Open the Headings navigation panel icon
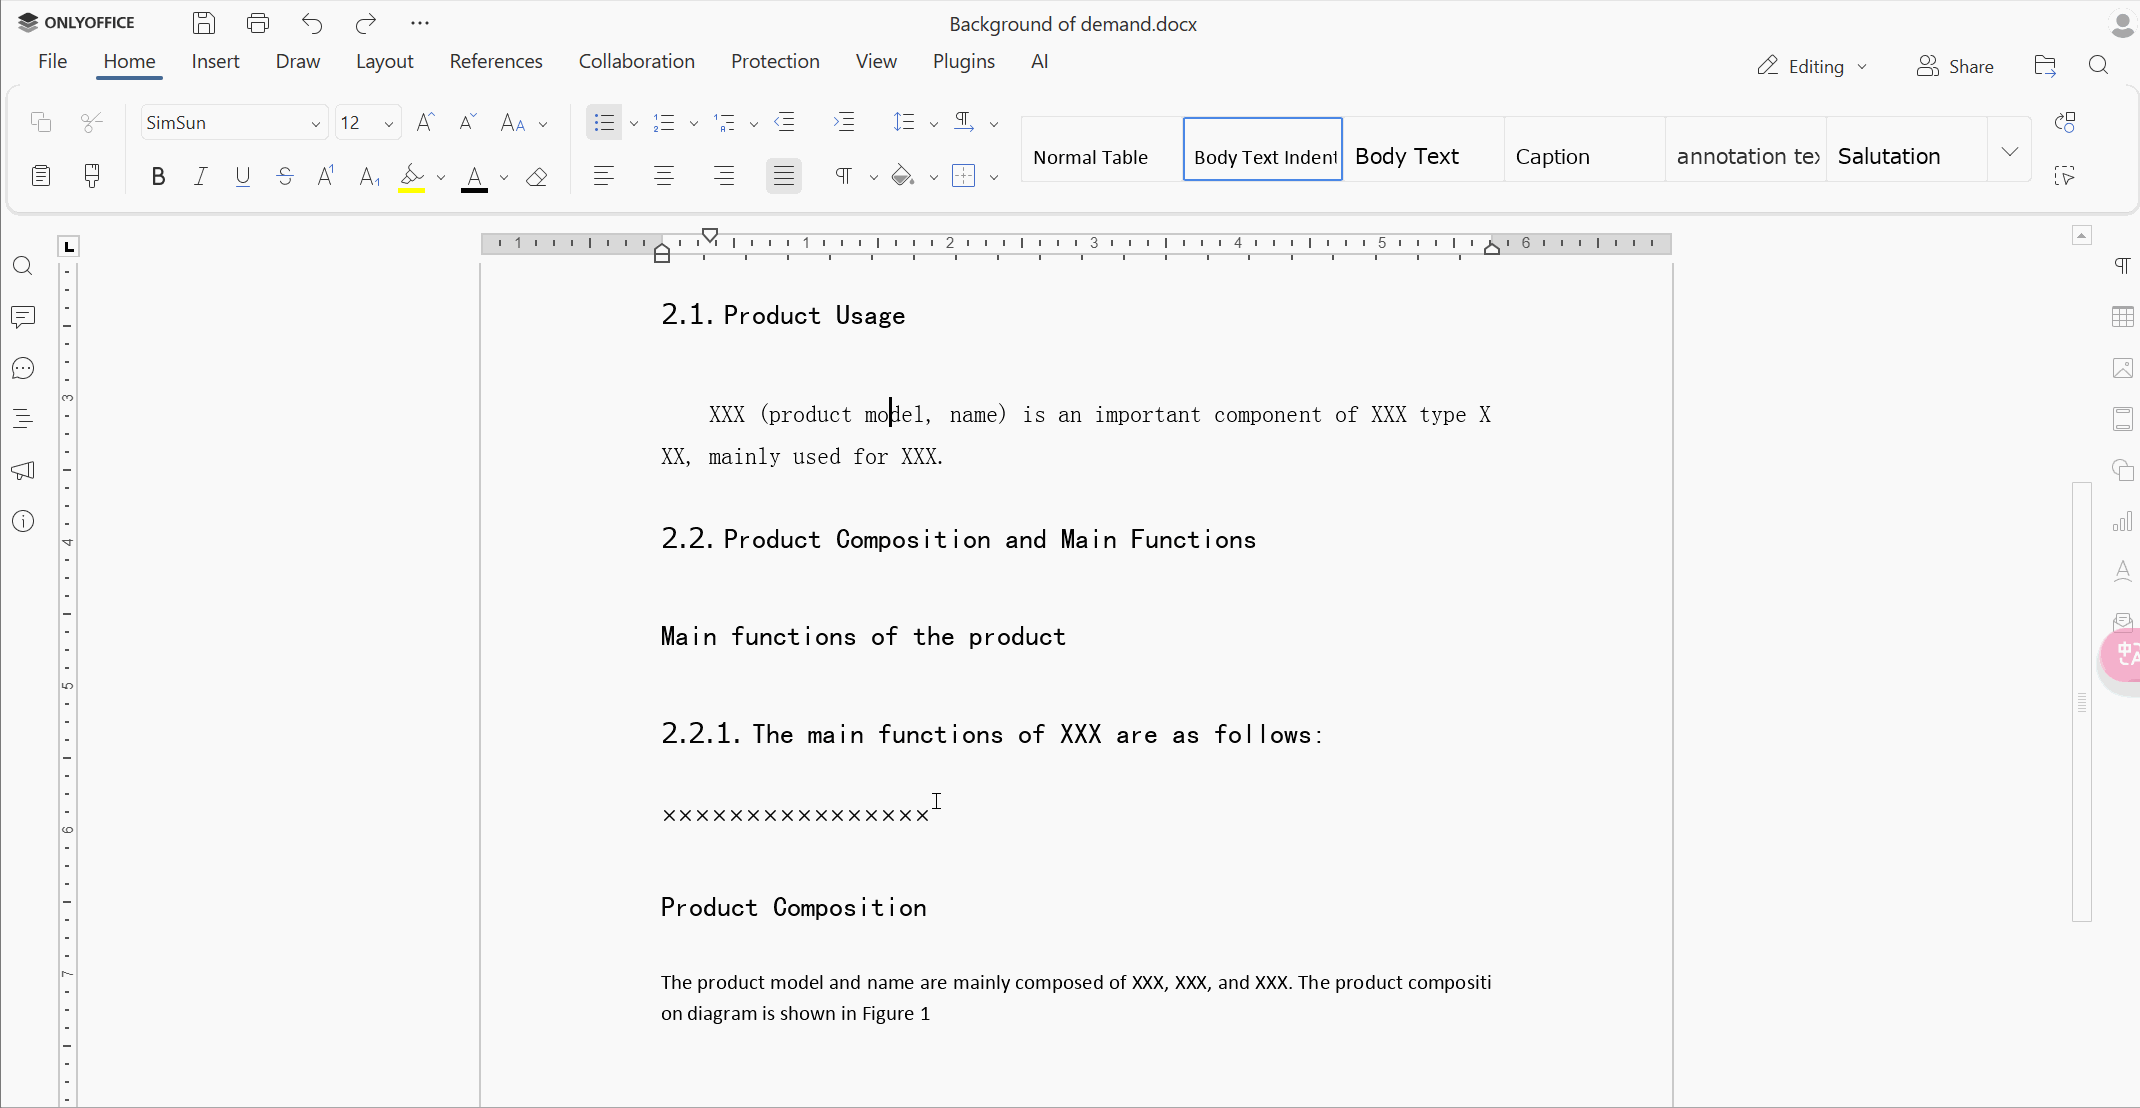Image resolution: width=2140 pixels, height=1108 pixels. tap(23, 419)
